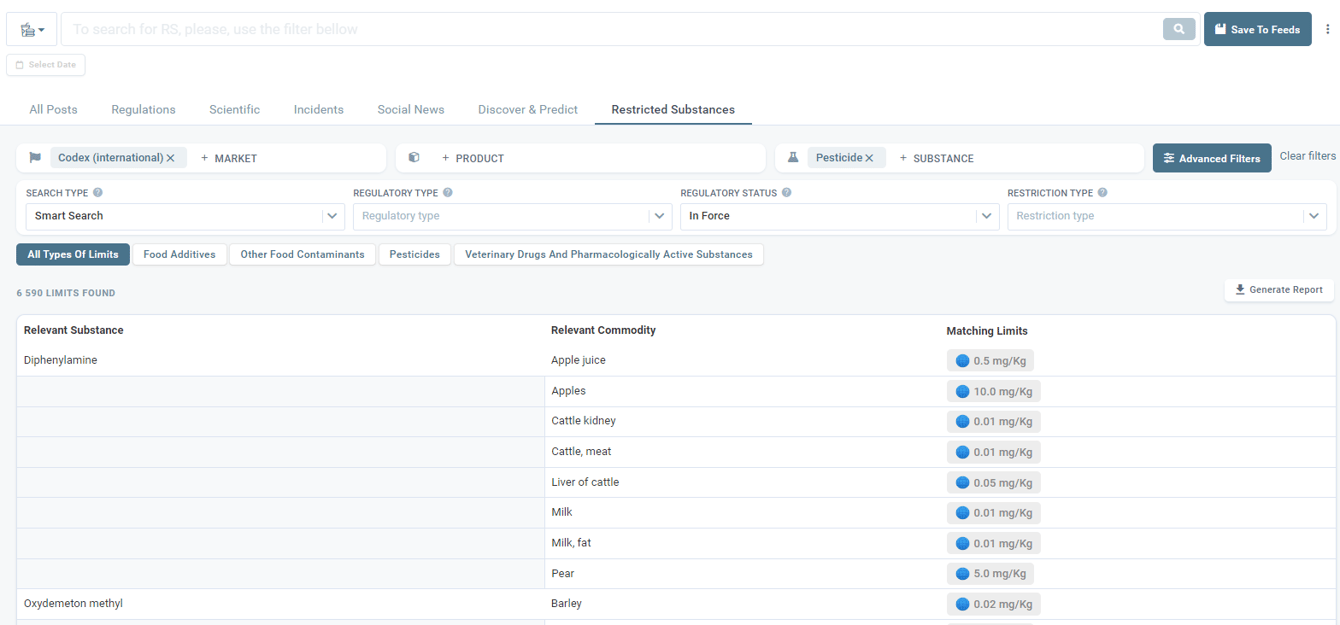Remove the Pesticide substance filter chip
The height and width of the screenshot is (625, 1340).
coord(869,158)
